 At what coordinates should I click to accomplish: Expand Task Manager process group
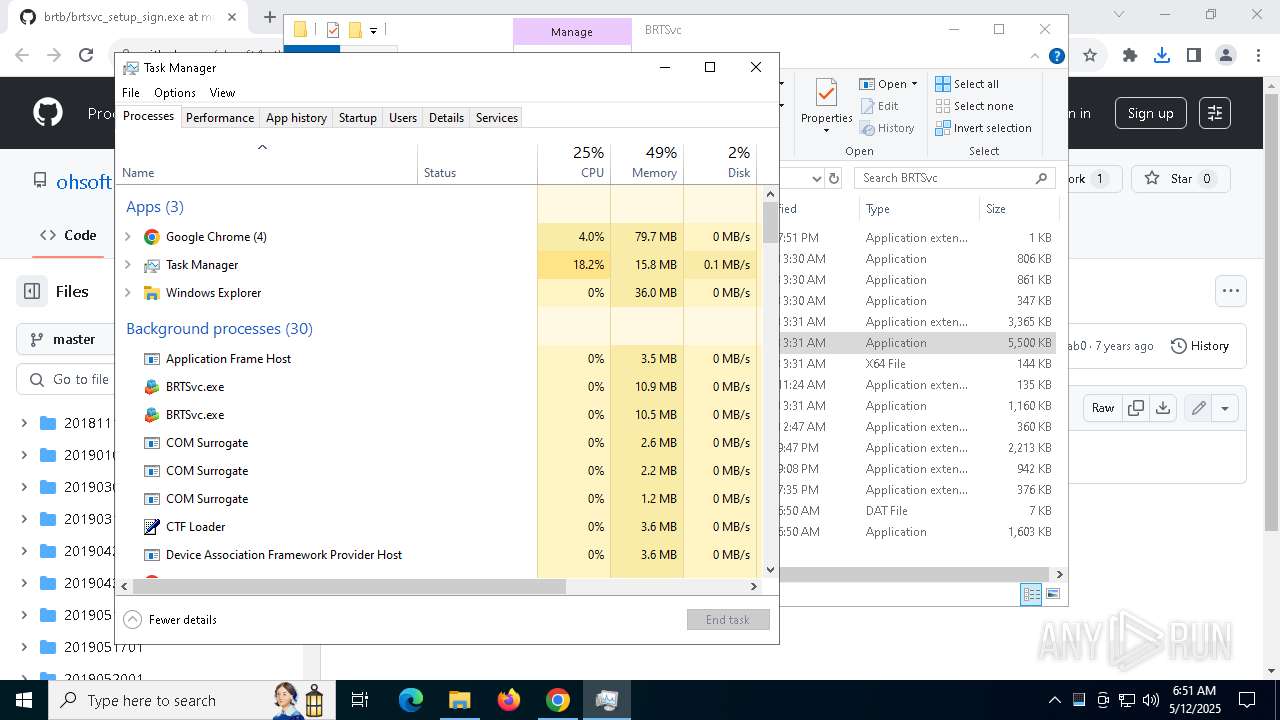(x=127, y=265)
